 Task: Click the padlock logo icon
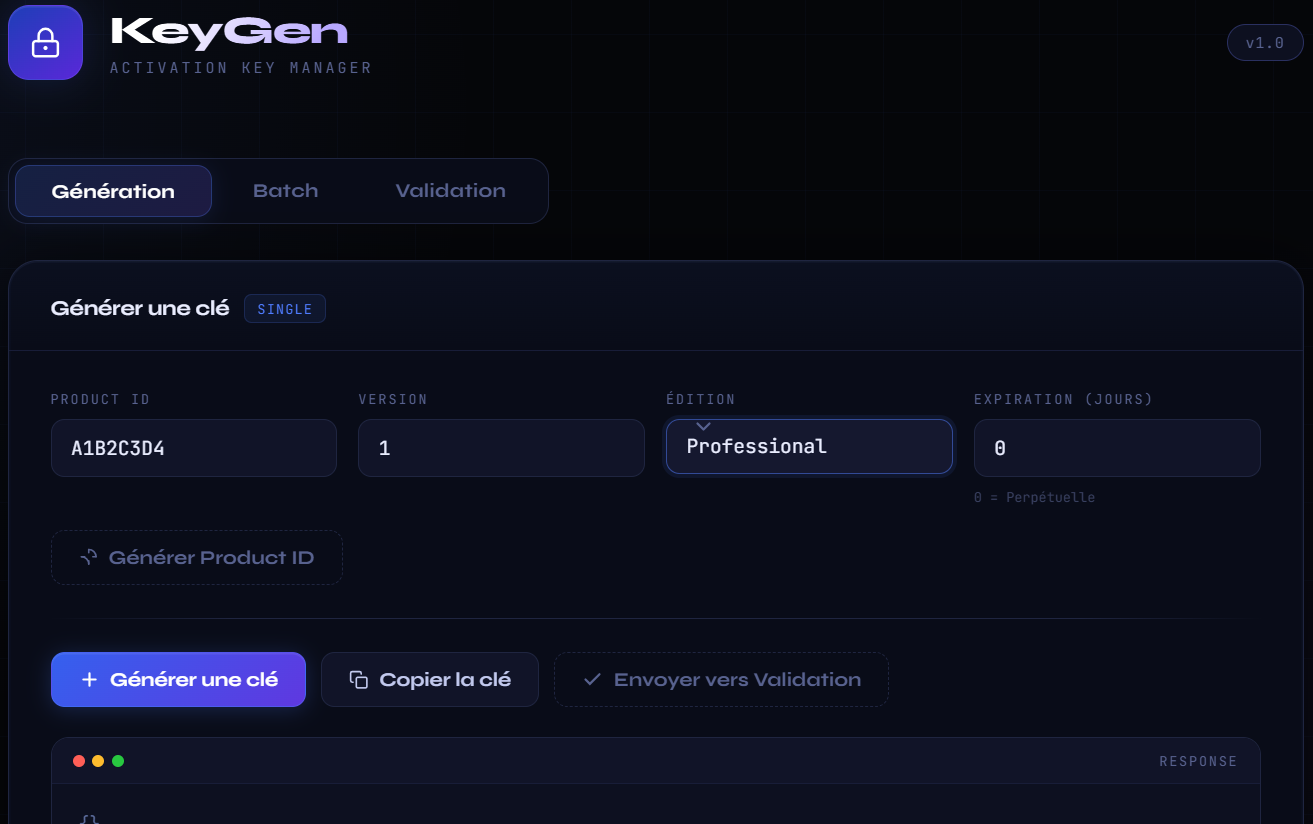pyautogui.click(x=45, y=43)
